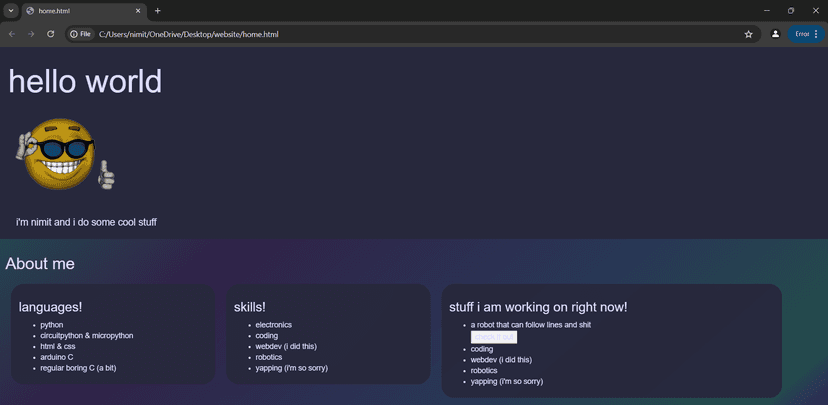Click the "skills!" card title
The width and height of the screenshot is (828, 405).
tap(250, 307)
